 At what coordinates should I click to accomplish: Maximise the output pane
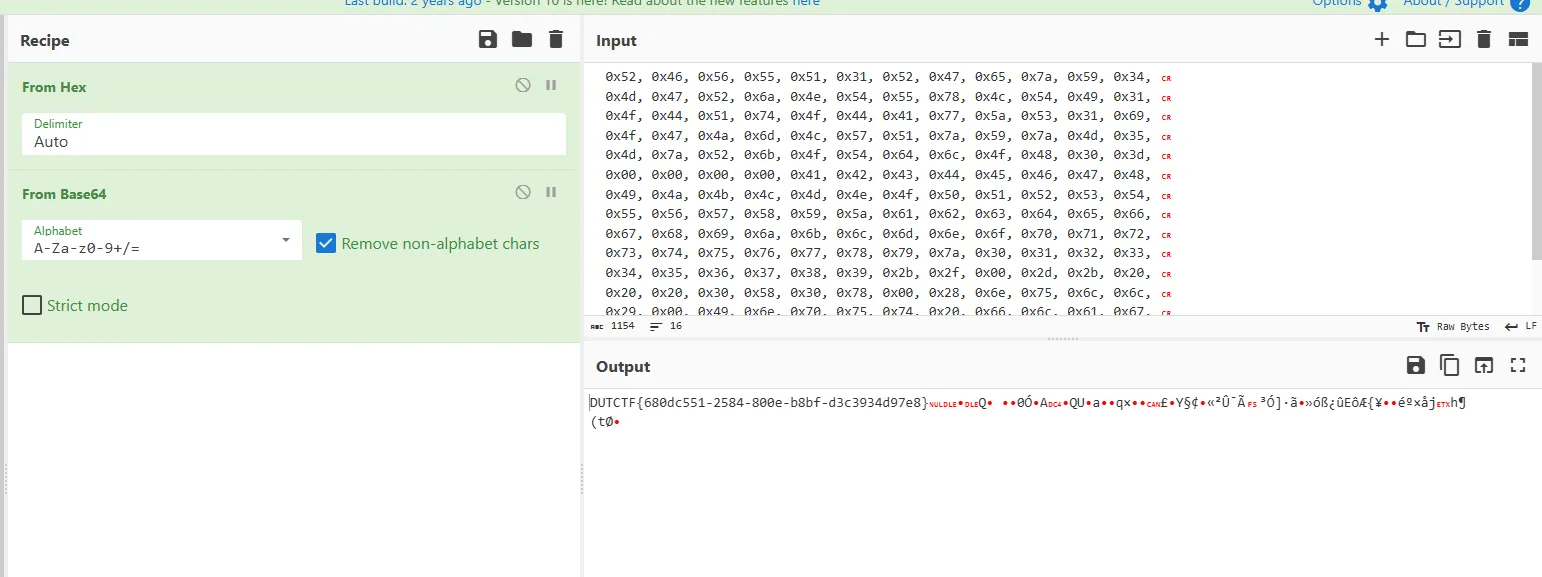pyautogui.click(x=1518, y=366)
